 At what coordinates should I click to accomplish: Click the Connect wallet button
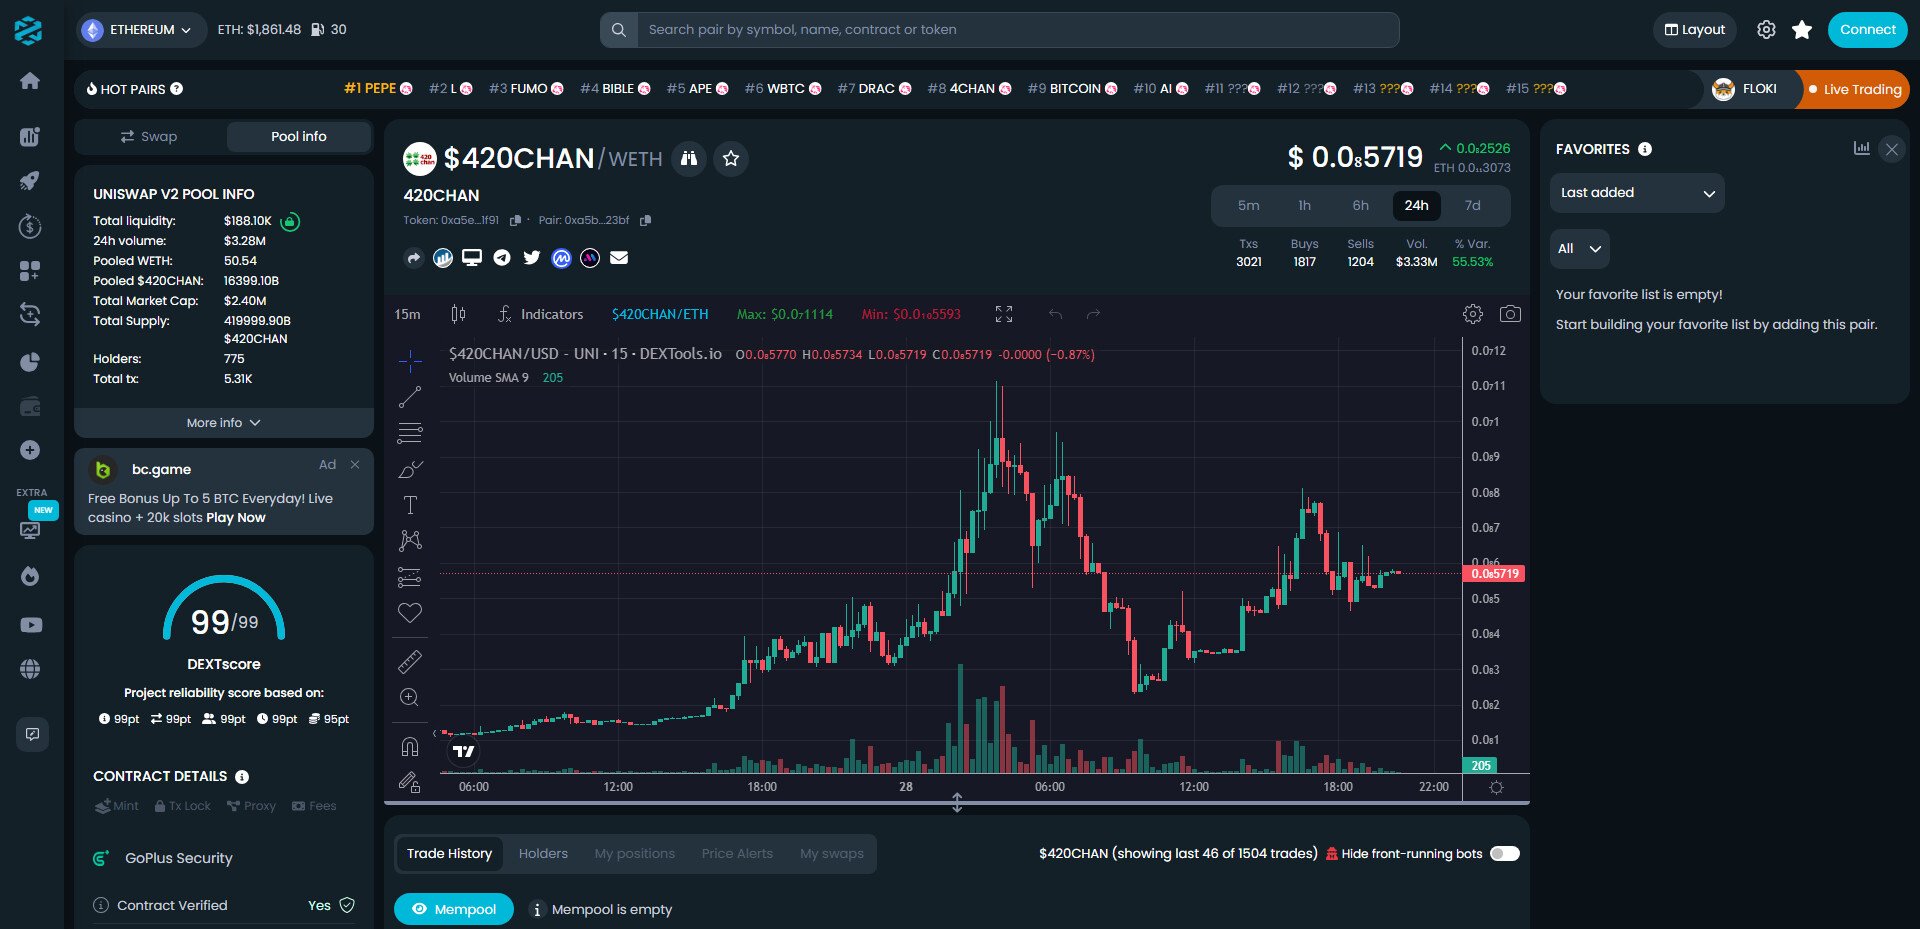click(1866, 30)
